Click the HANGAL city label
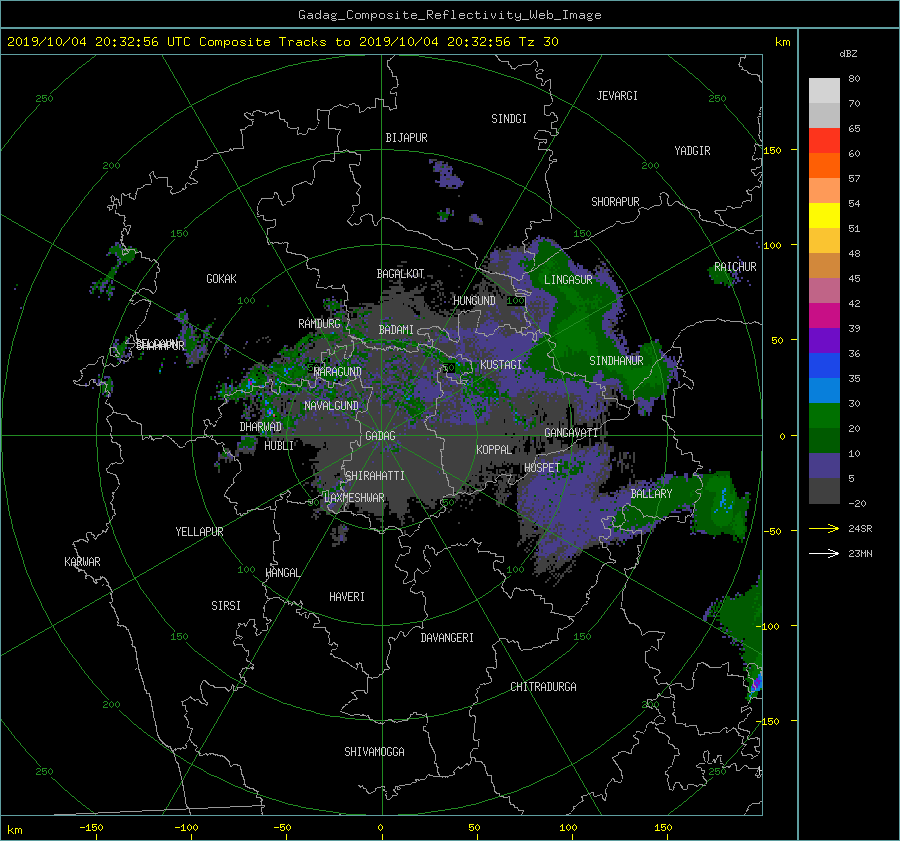Viewport: 900px width, 841px height. [x=283, y=573]
